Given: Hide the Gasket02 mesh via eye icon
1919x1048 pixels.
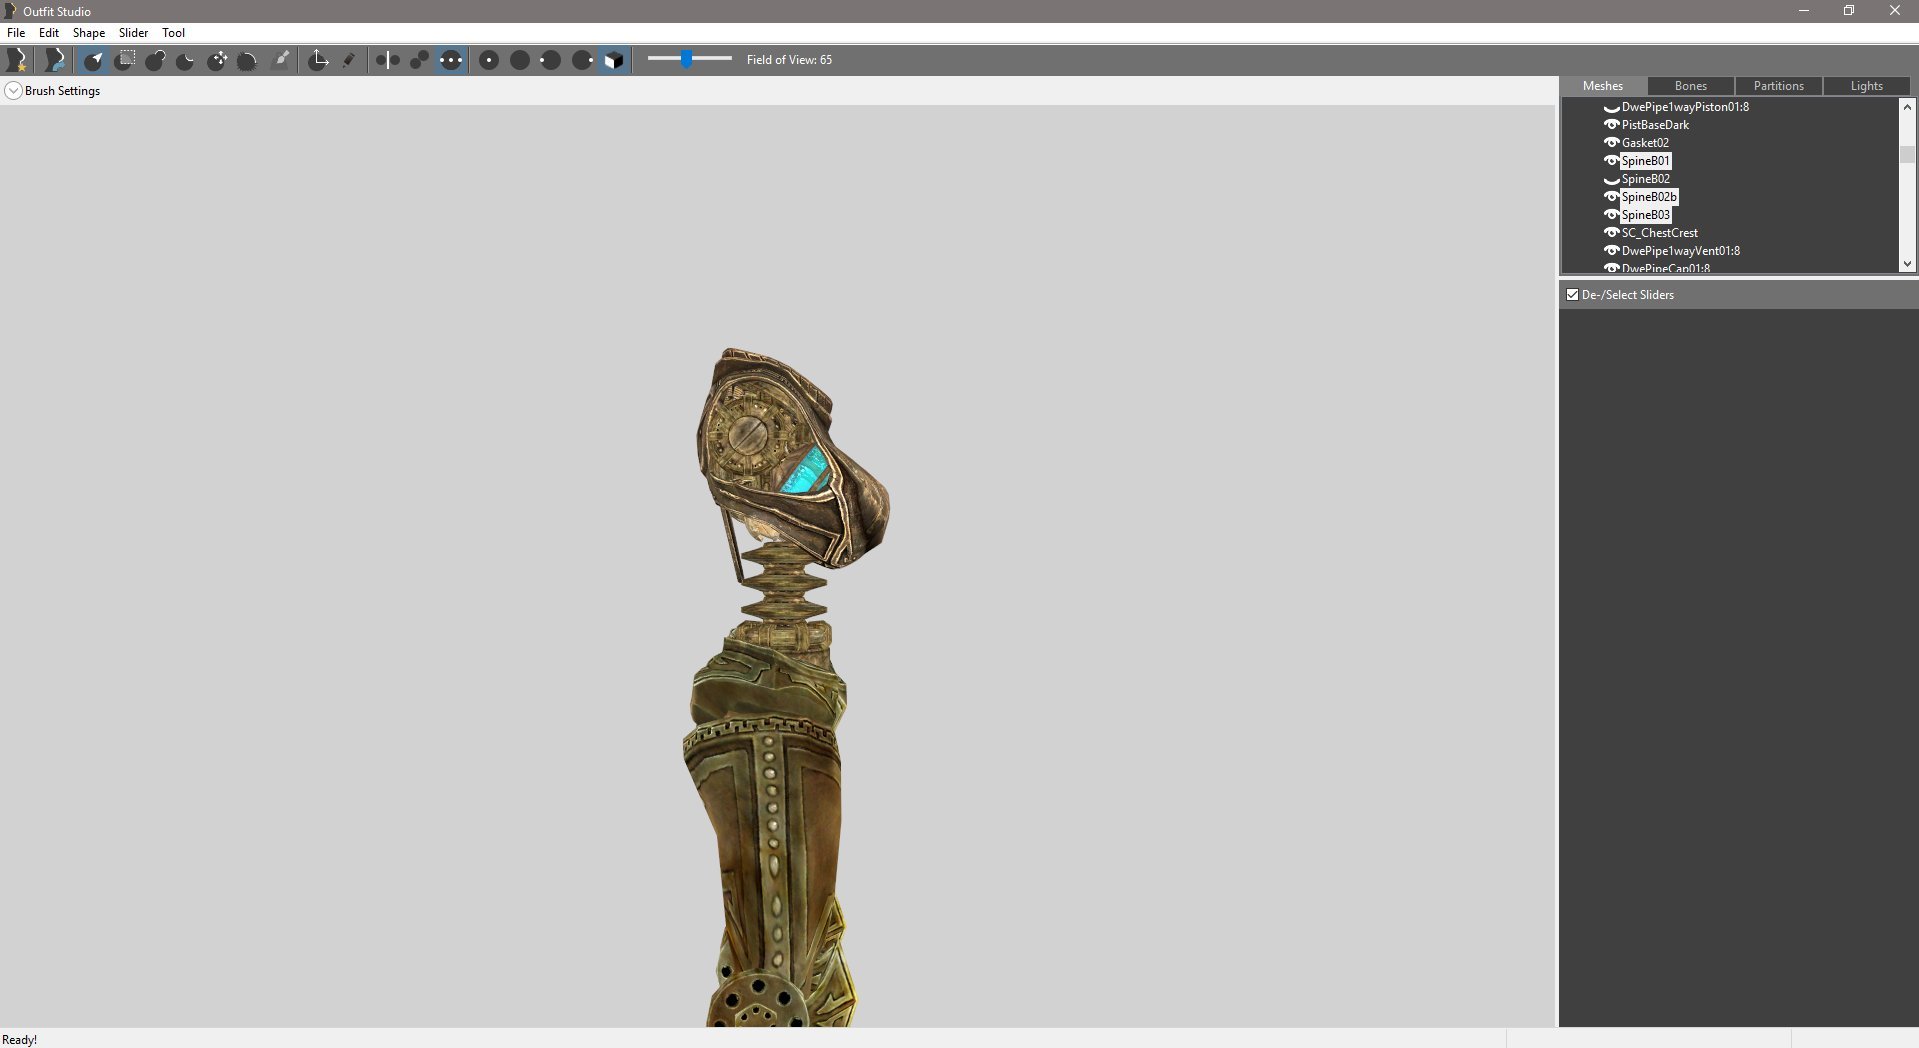Looking at the screenshot, I should (x=1611, y=143).
